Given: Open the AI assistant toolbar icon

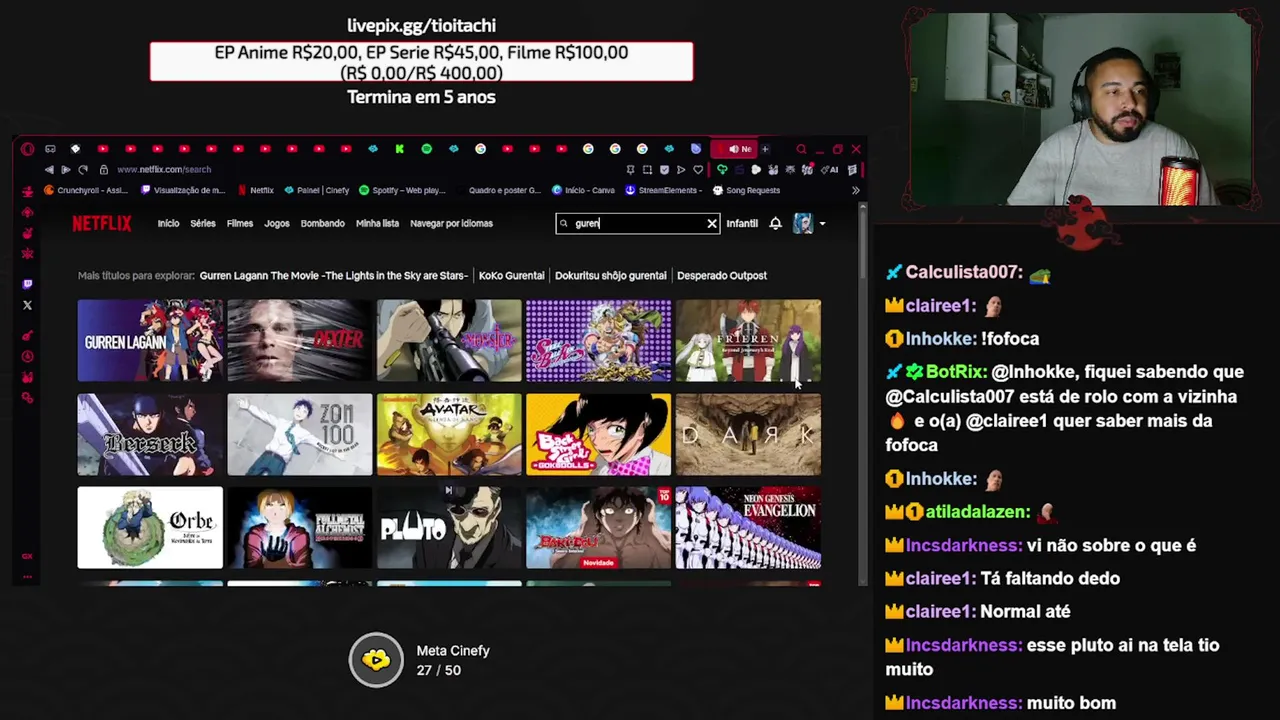Looking at the screenshot, I should 830,170.
